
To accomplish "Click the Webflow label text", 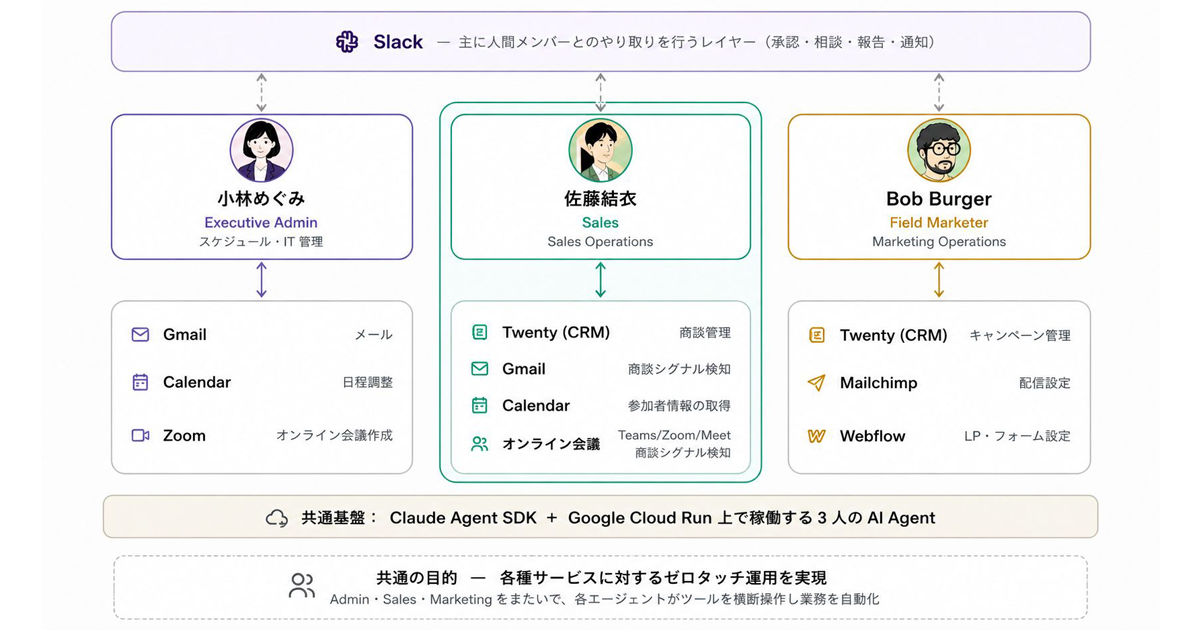I will 873,436.
